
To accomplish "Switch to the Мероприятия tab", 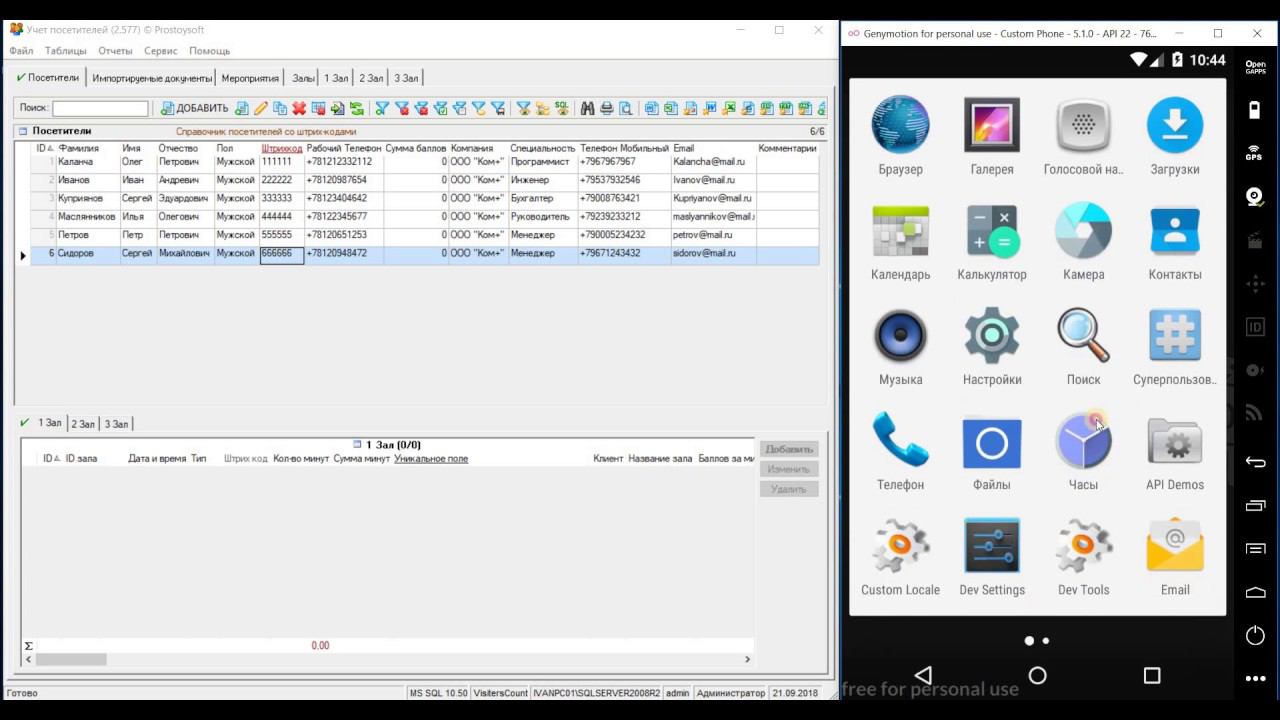I will coord(249,78).
